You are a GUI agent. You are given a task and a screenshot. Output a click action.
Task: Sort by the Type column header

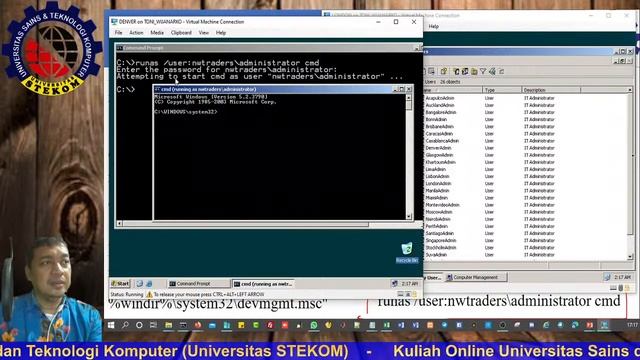(x=502, y=90)
